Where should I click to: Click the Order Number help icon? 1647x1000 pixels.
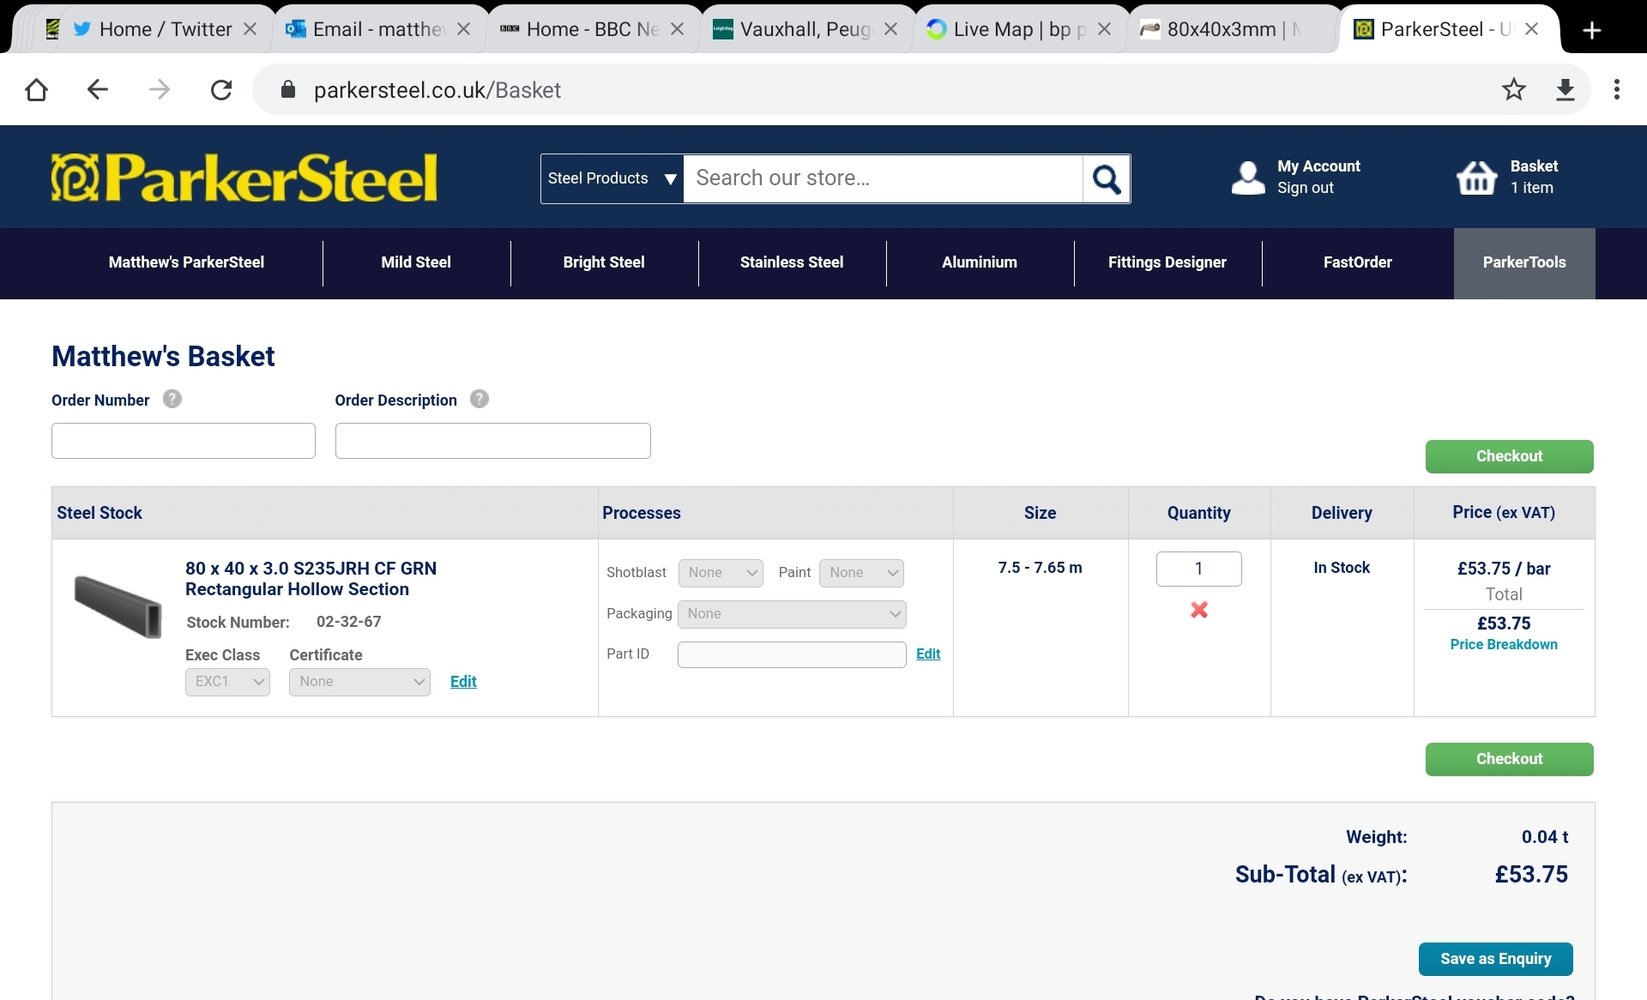(172, 399)
